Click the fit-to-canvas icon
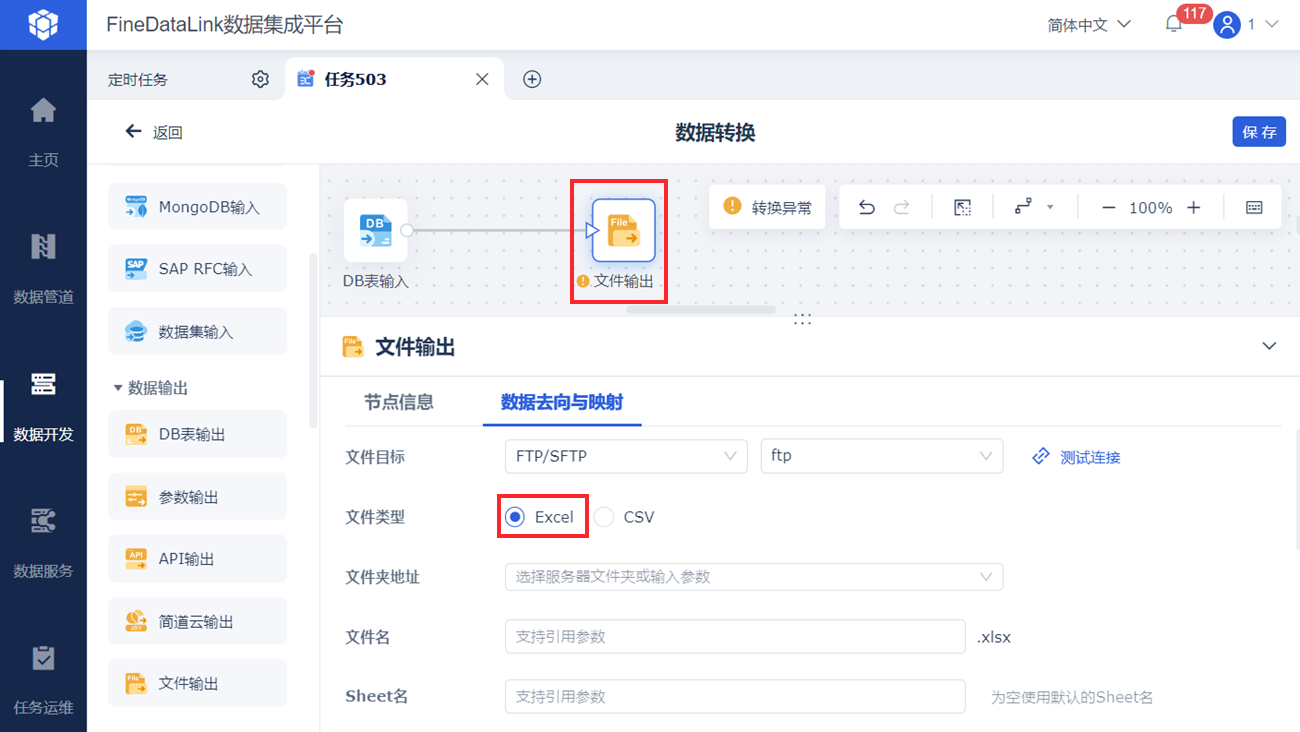This screenshot has width=1300, height=732. pos(962,207)
